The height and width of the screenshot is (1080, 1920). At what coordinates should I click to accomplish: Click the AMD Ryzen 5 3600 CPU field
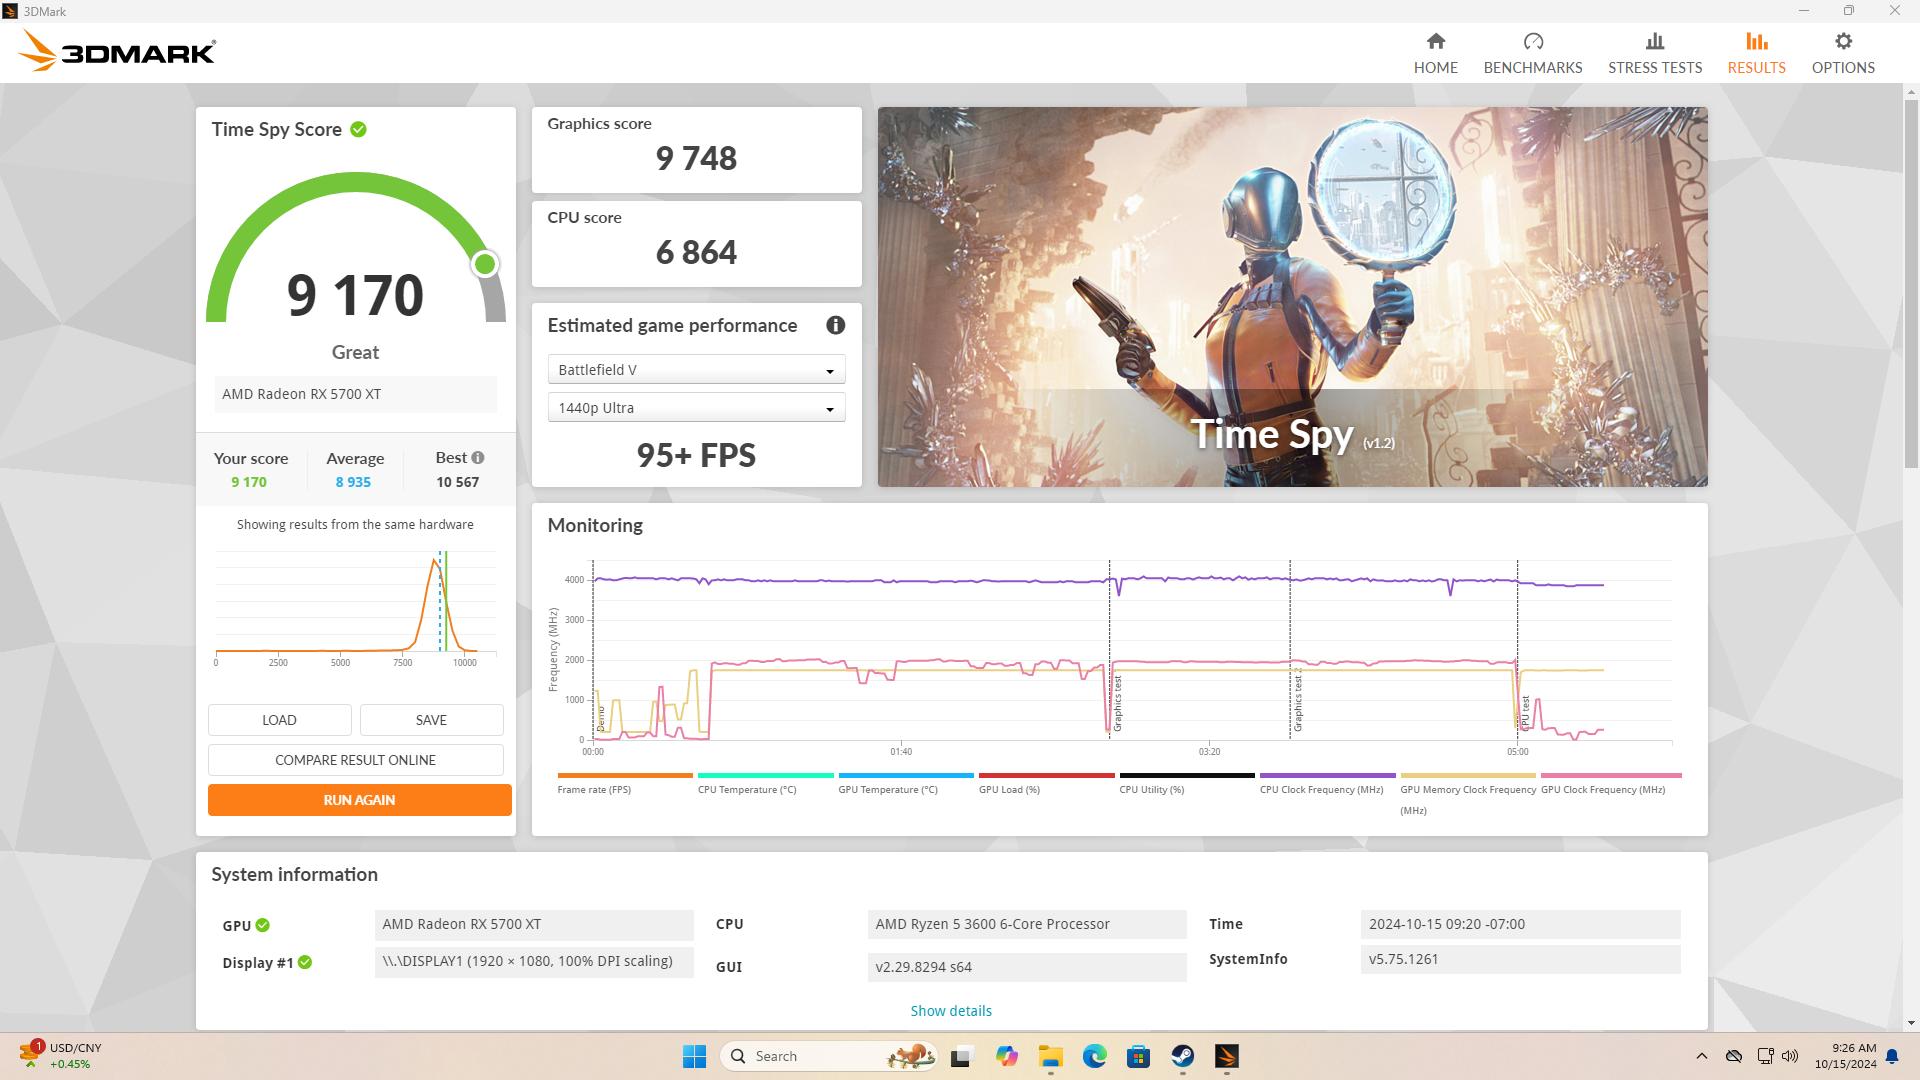tap(1027, 925)
